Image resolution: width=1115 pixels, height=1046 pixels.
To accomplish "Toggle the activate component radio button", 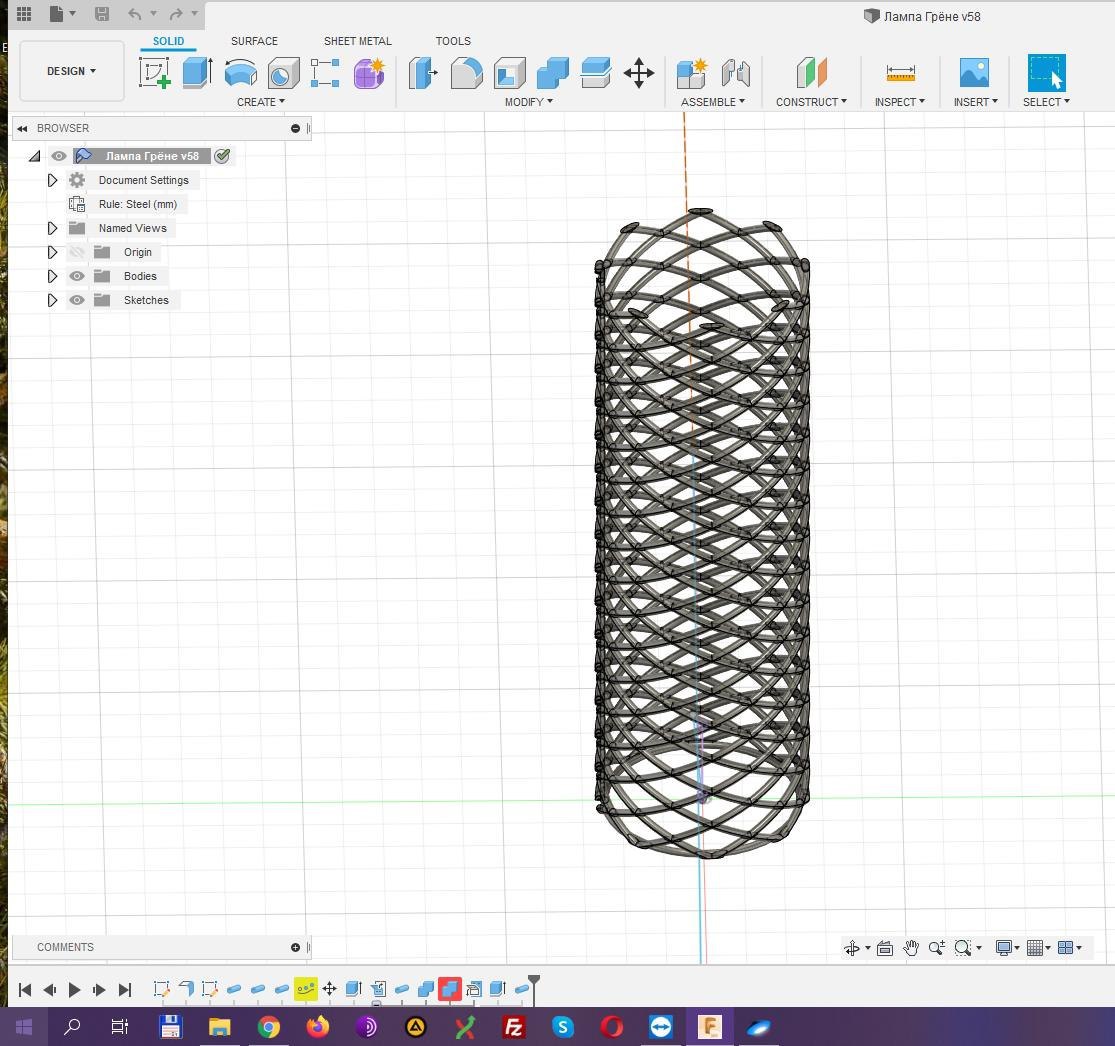I will coord(223,156).
